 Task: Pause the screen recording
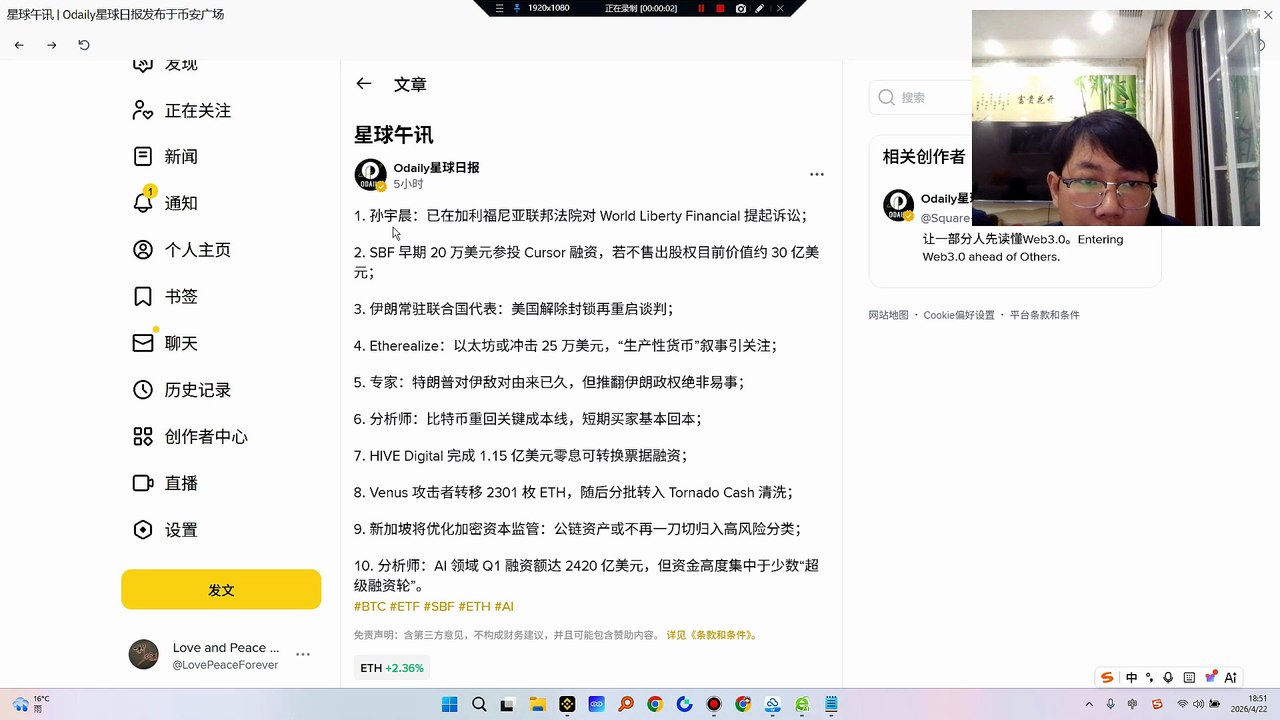701,8
